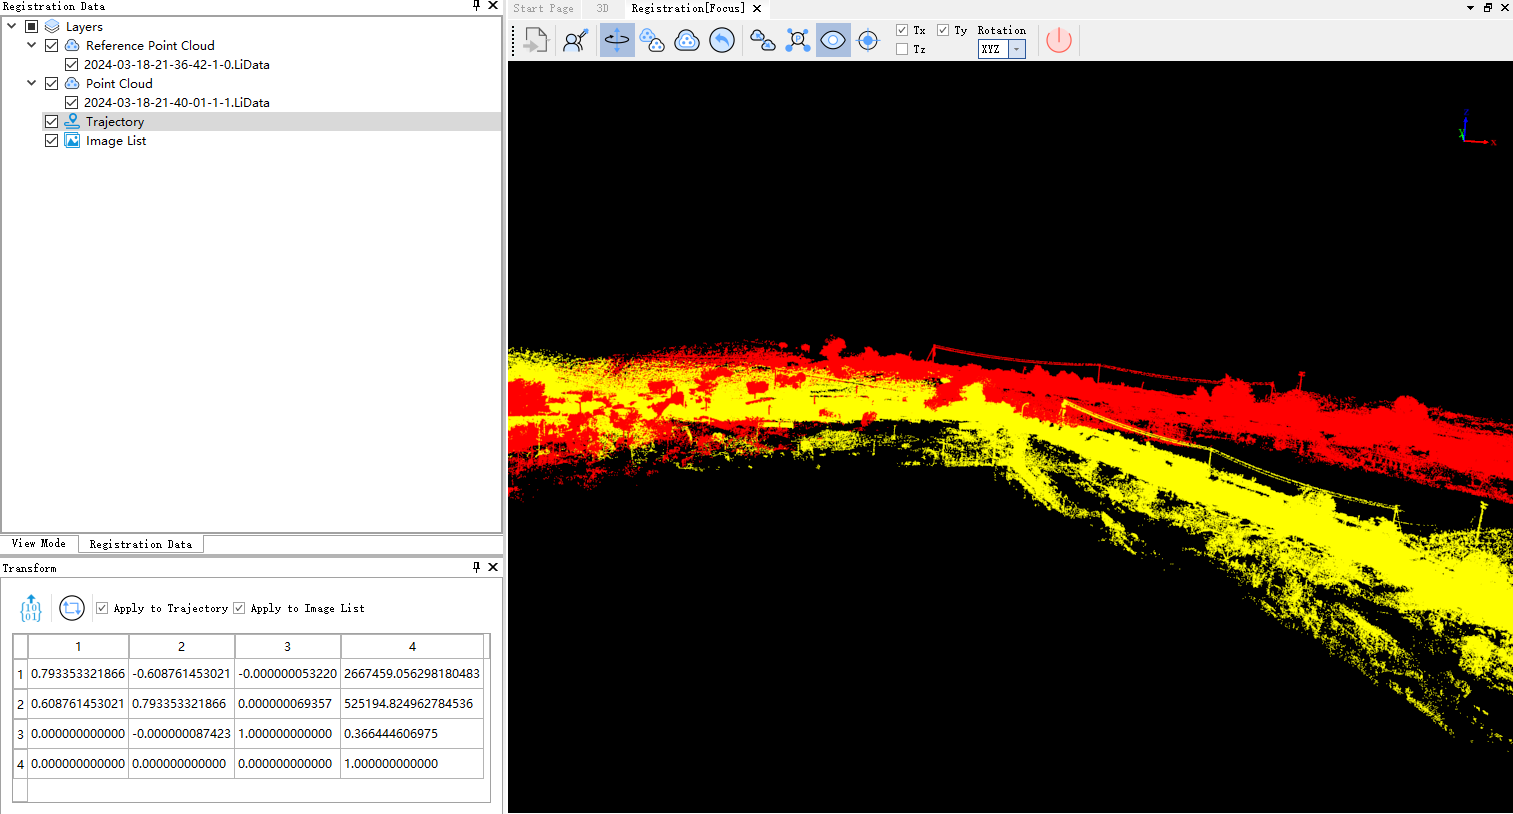Click the undo arrow toolbar icon

coord(722,41)
